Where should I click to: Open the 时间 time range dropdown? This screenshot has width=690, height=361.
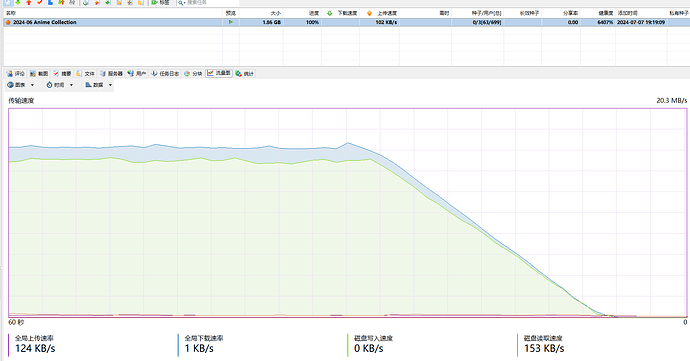(59, 85)
